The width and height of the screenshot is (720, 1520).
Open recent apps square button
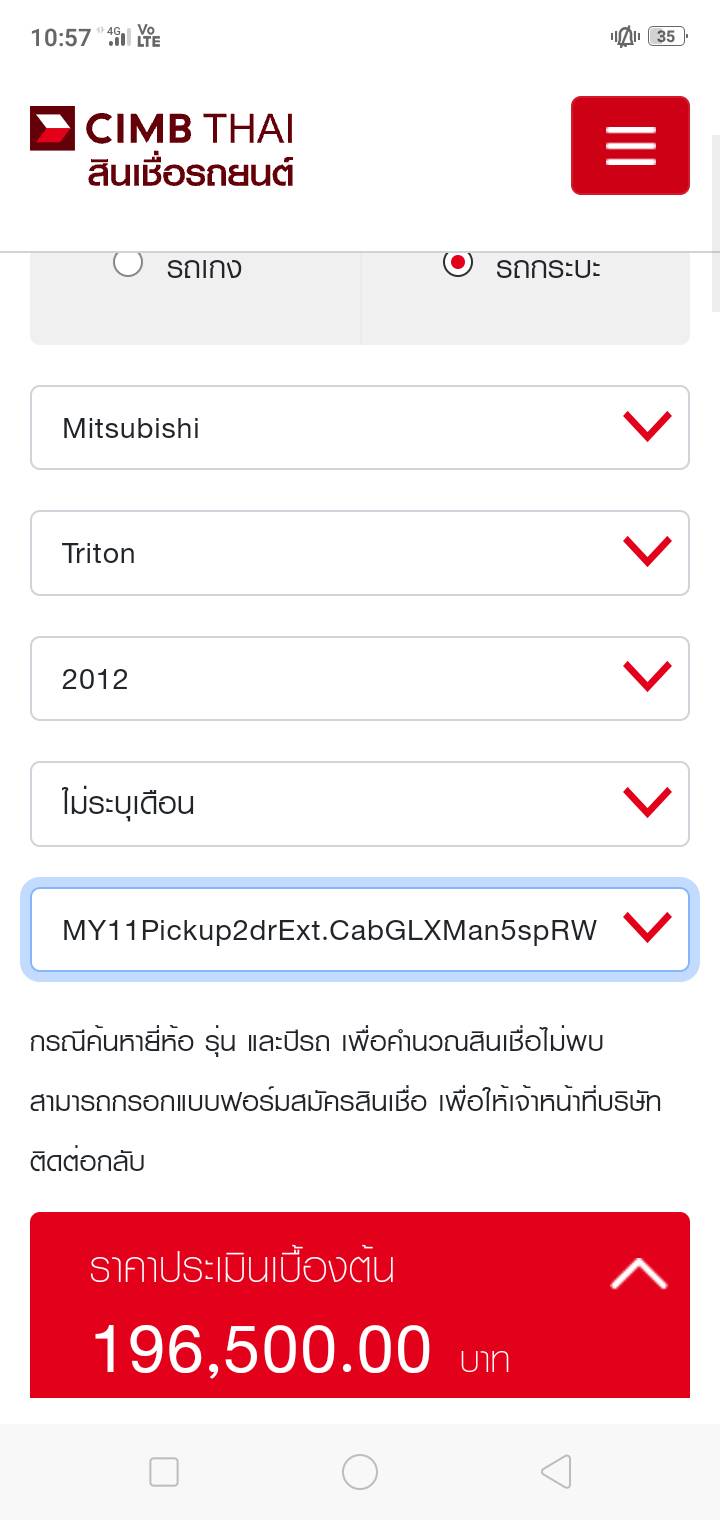click(x=164, y=1472)
